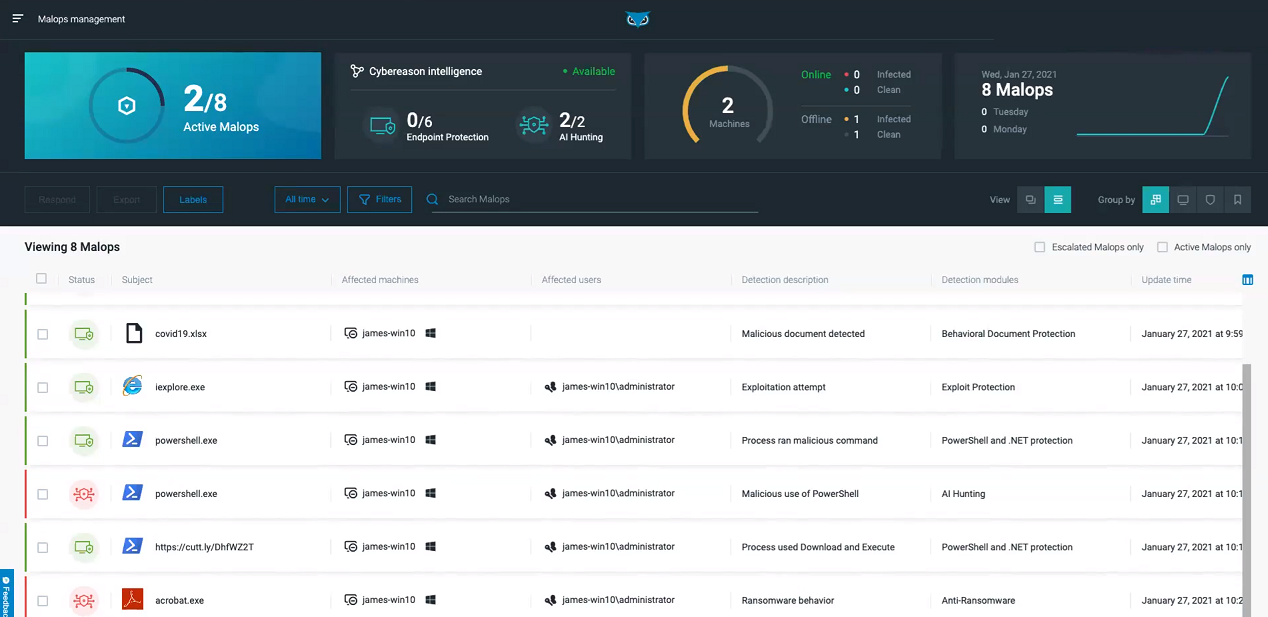Group malops by label using bookmark icon
The image size is (1268, 617).
(1238, 199)
